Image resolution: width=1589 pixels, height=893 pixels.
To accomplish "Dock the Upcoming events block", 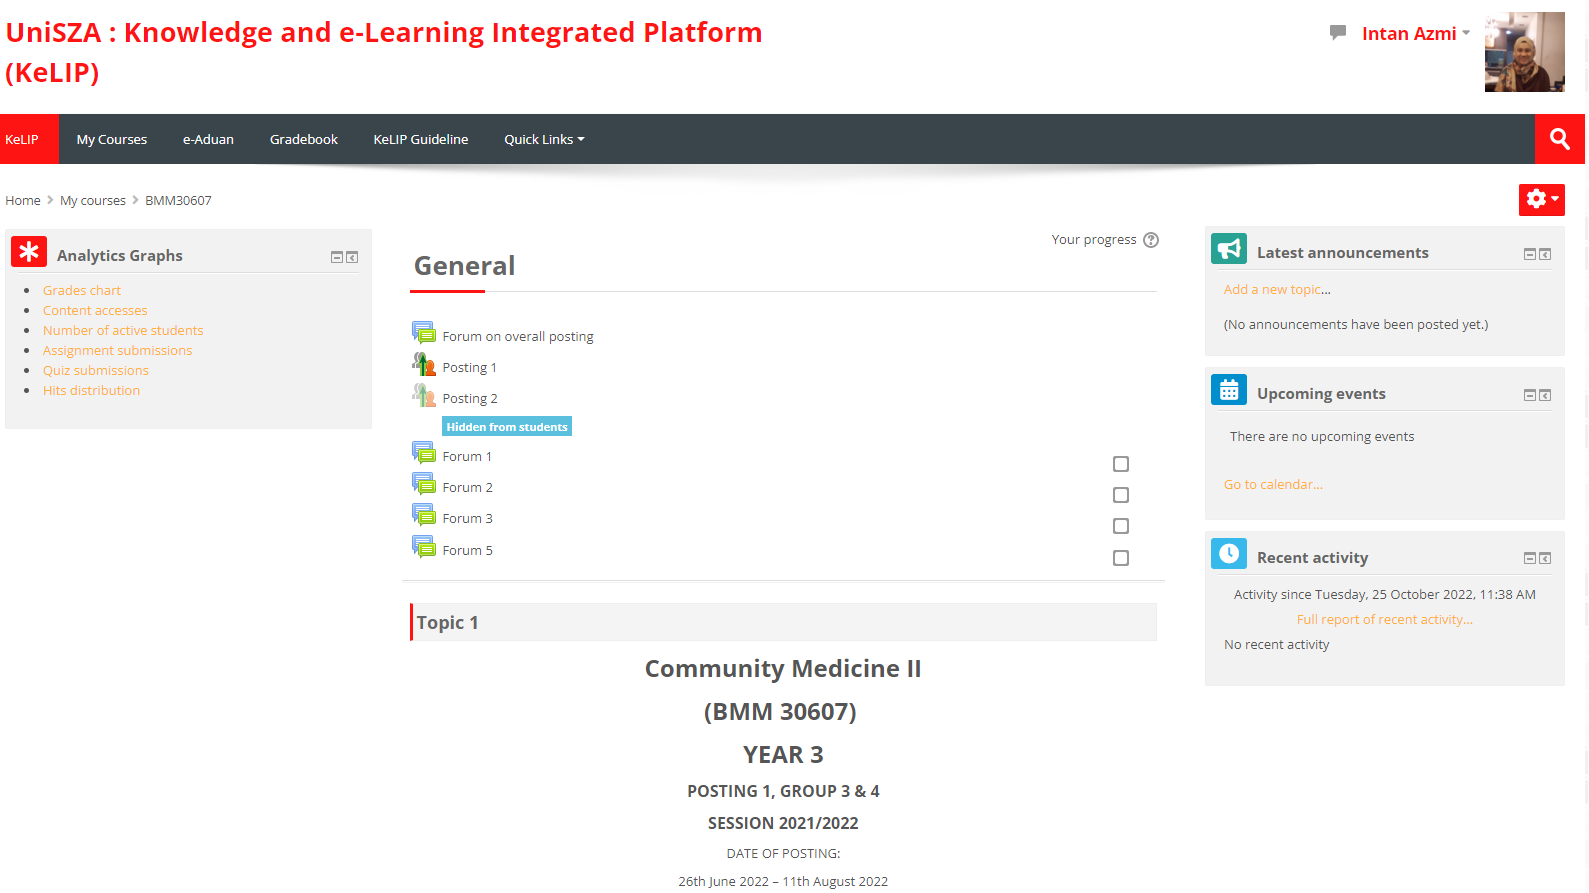I will click(1545, 395).
